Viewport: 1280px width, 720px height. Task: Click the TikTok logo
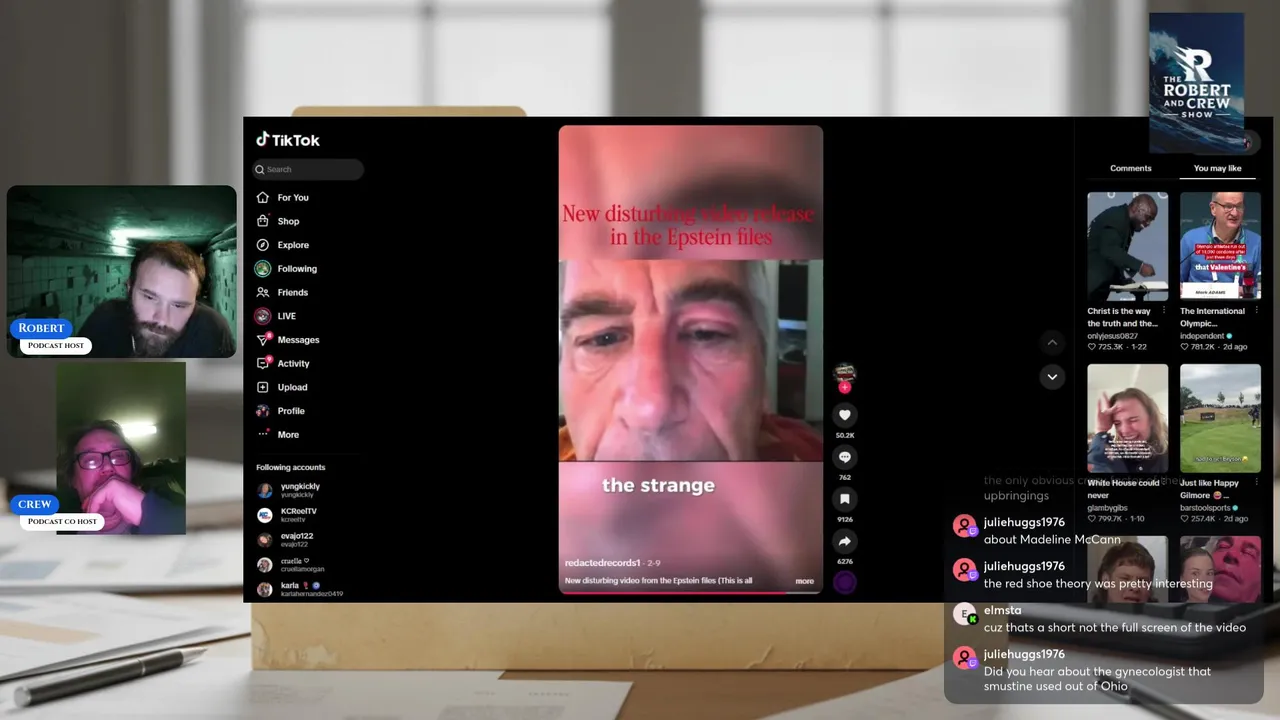coord(288,140)
